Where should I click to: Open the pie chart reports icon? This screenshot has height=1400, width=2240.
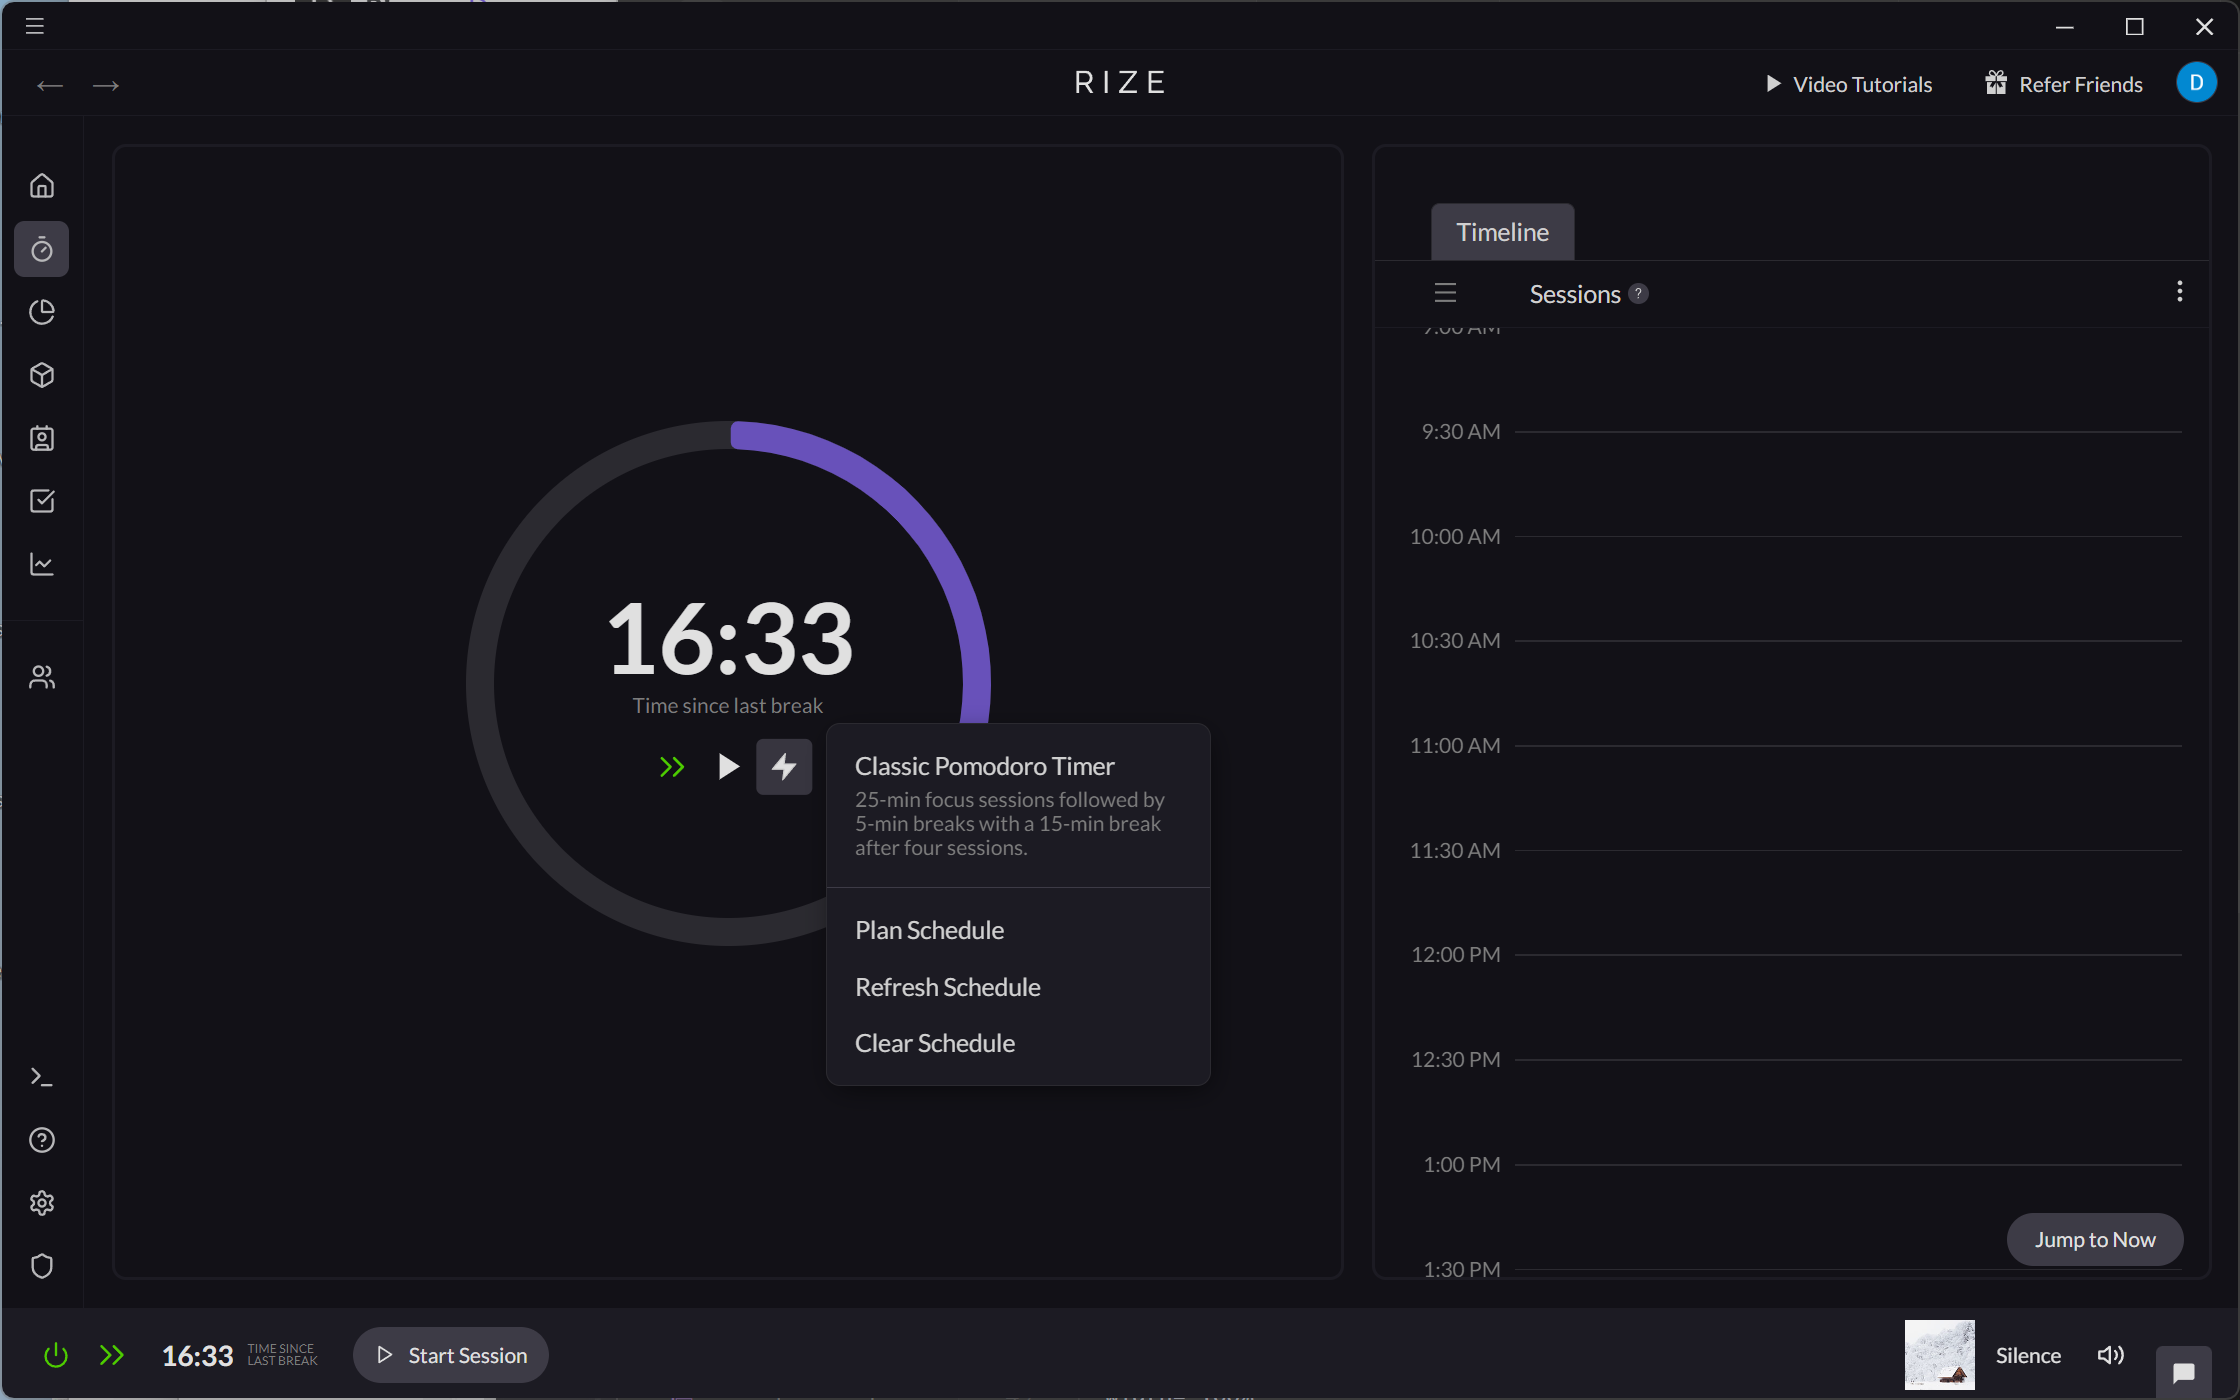coord(42,312)
